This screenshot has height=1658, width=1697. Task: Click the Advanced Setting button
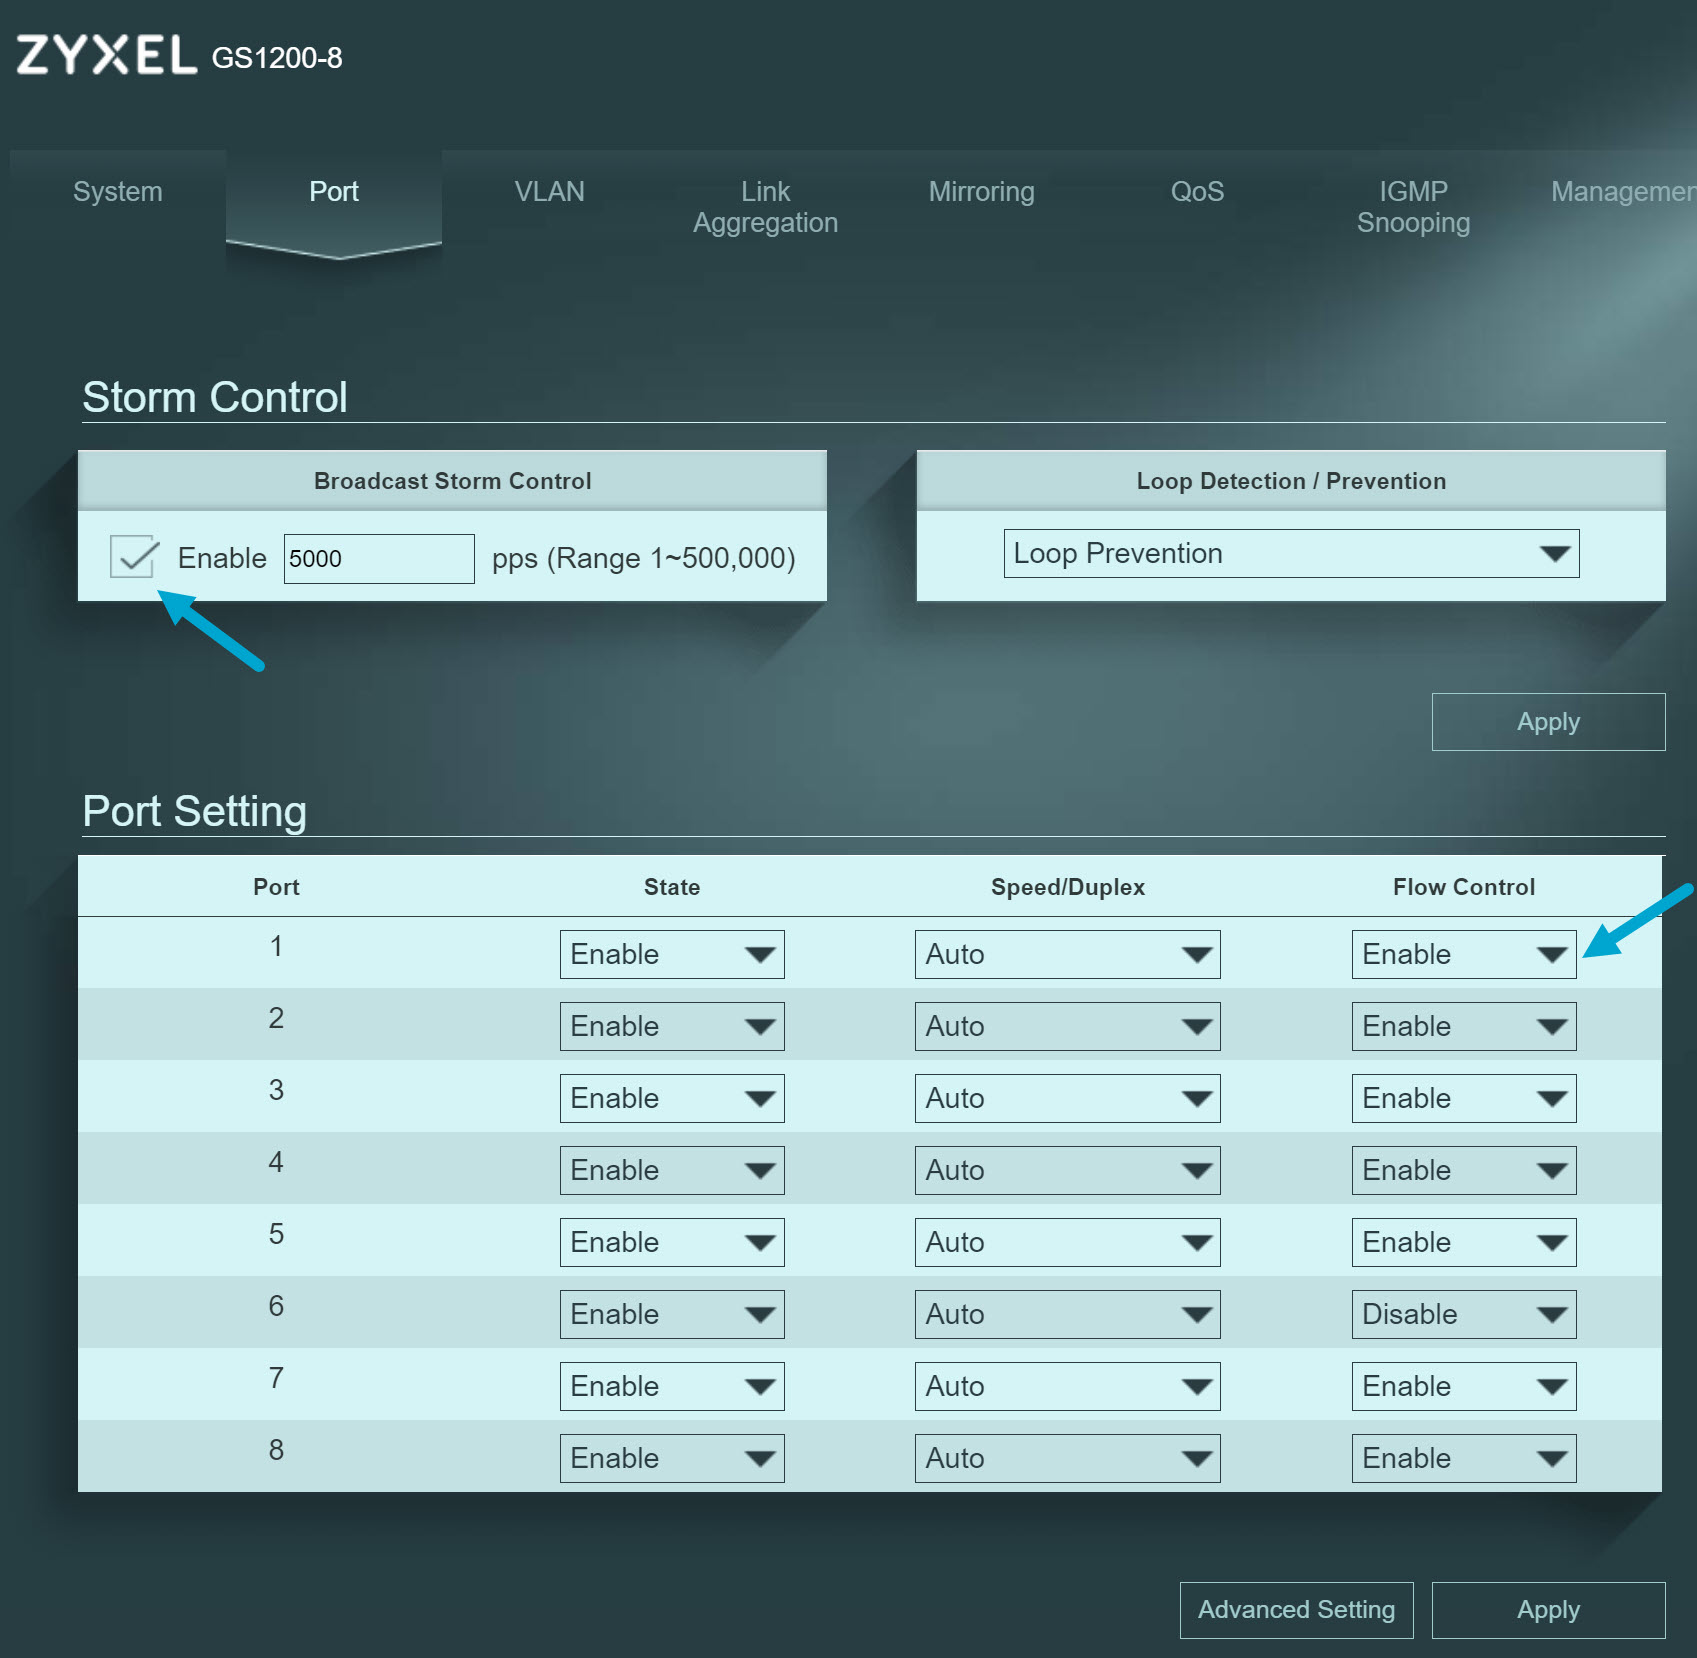[x=1296, y=1610]
